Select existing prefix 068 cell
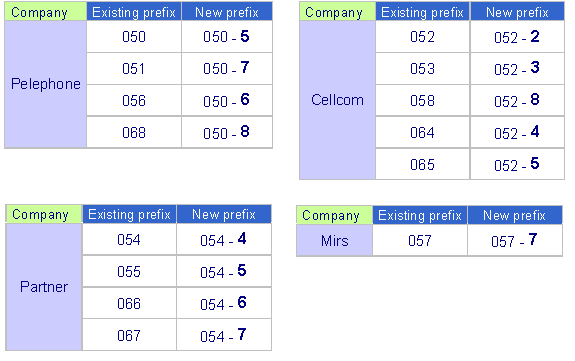Image resolution: width=575 pixels, height=361 pixels. 134,132
